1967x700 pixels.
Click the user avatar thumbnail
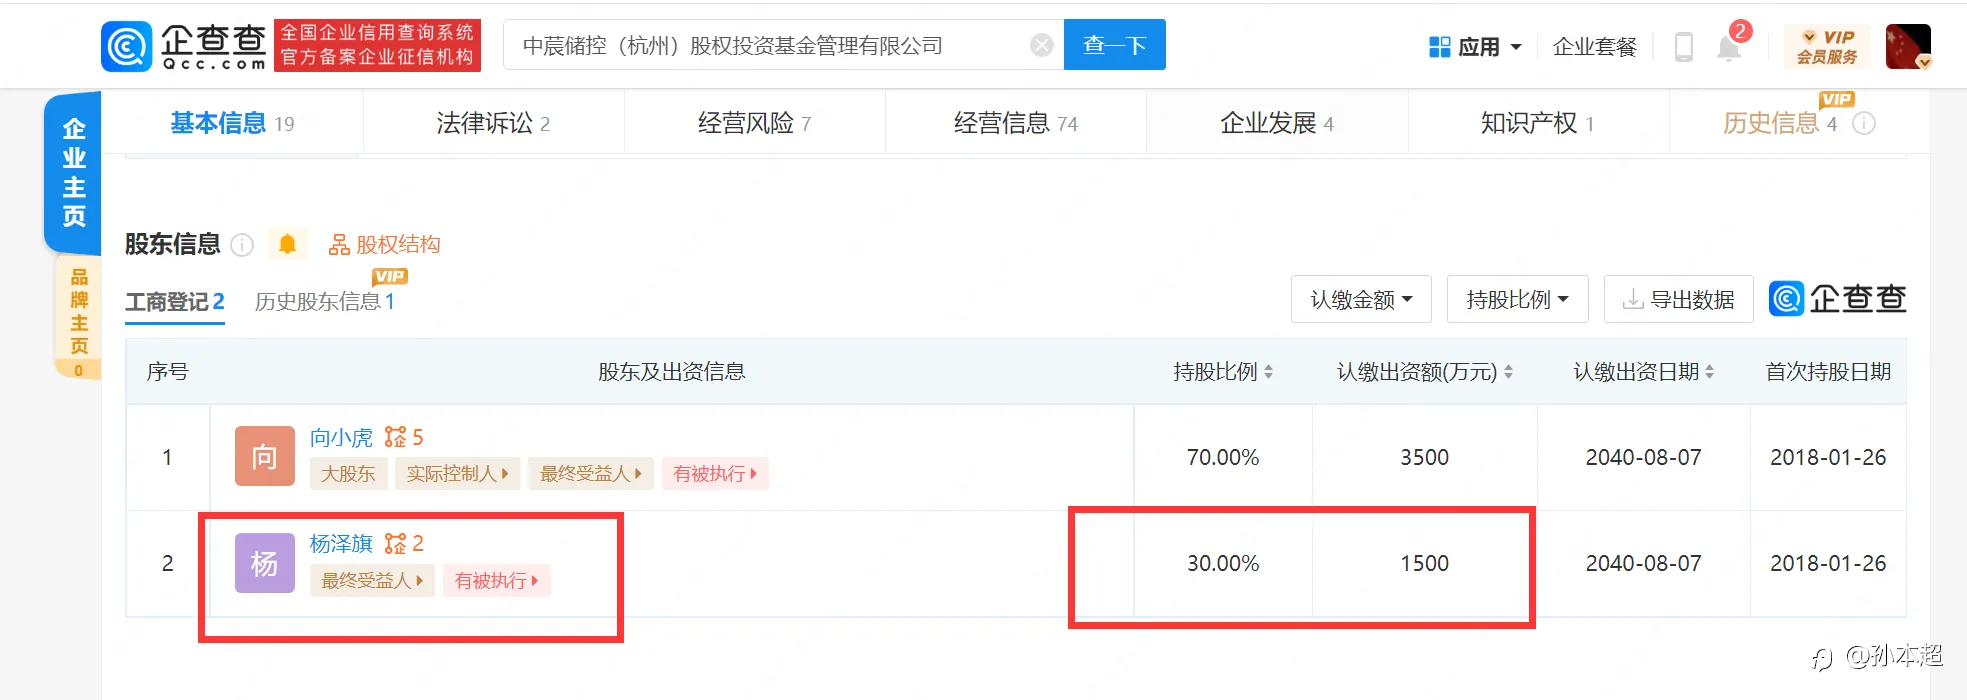[1908, 47]
